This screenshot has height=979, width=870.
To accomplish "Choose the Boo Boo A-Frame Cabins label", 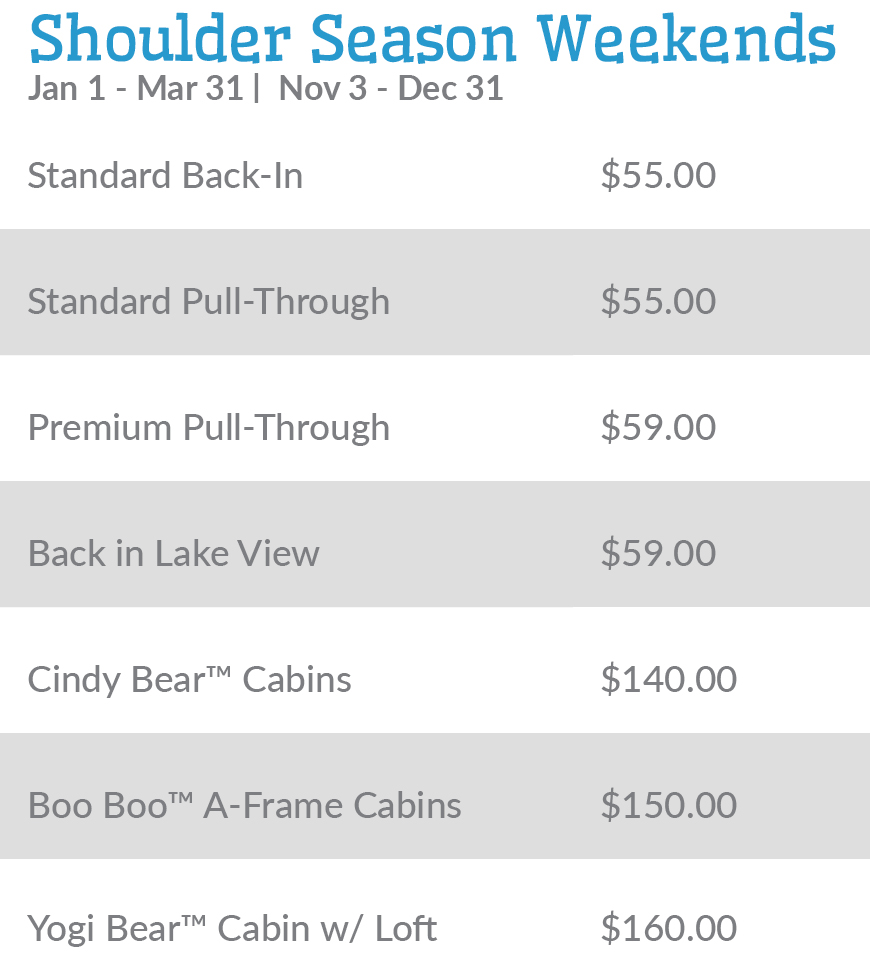I will click(x=245, y=805).
